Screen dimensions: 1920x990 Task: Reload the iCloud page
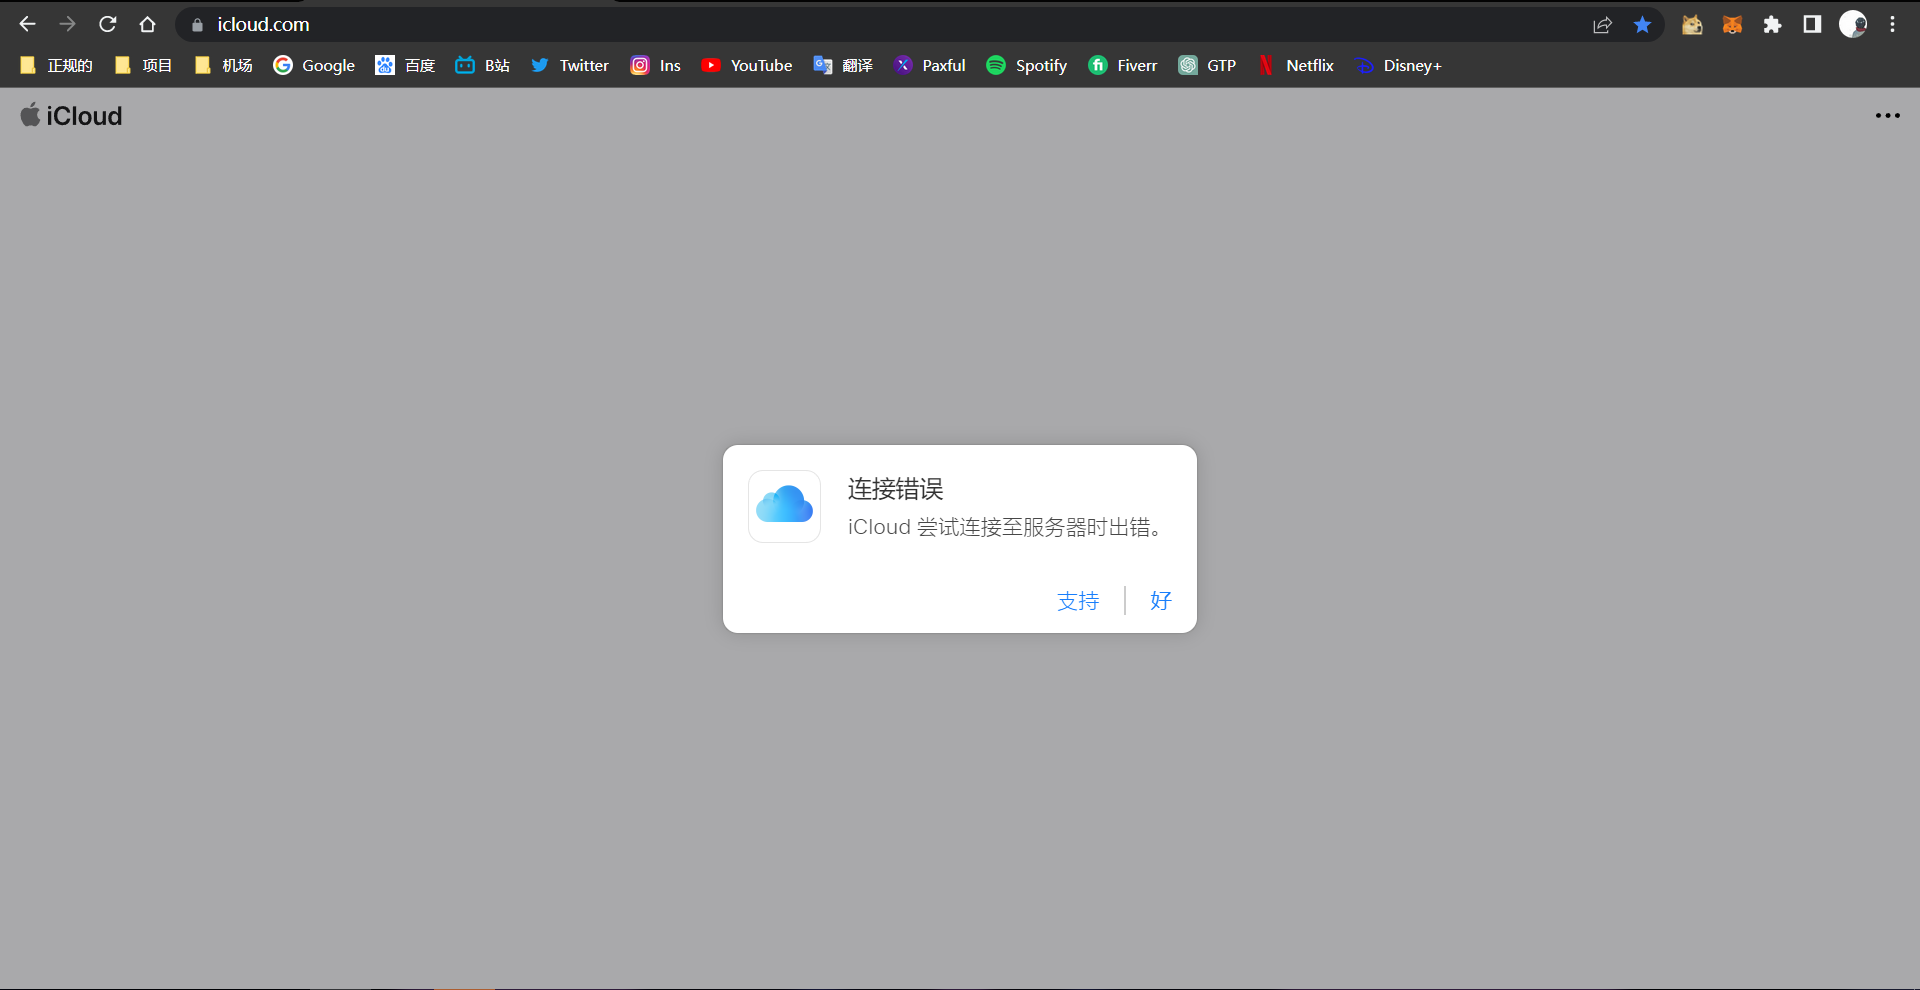pyautogui.click(x=108, y=24)
